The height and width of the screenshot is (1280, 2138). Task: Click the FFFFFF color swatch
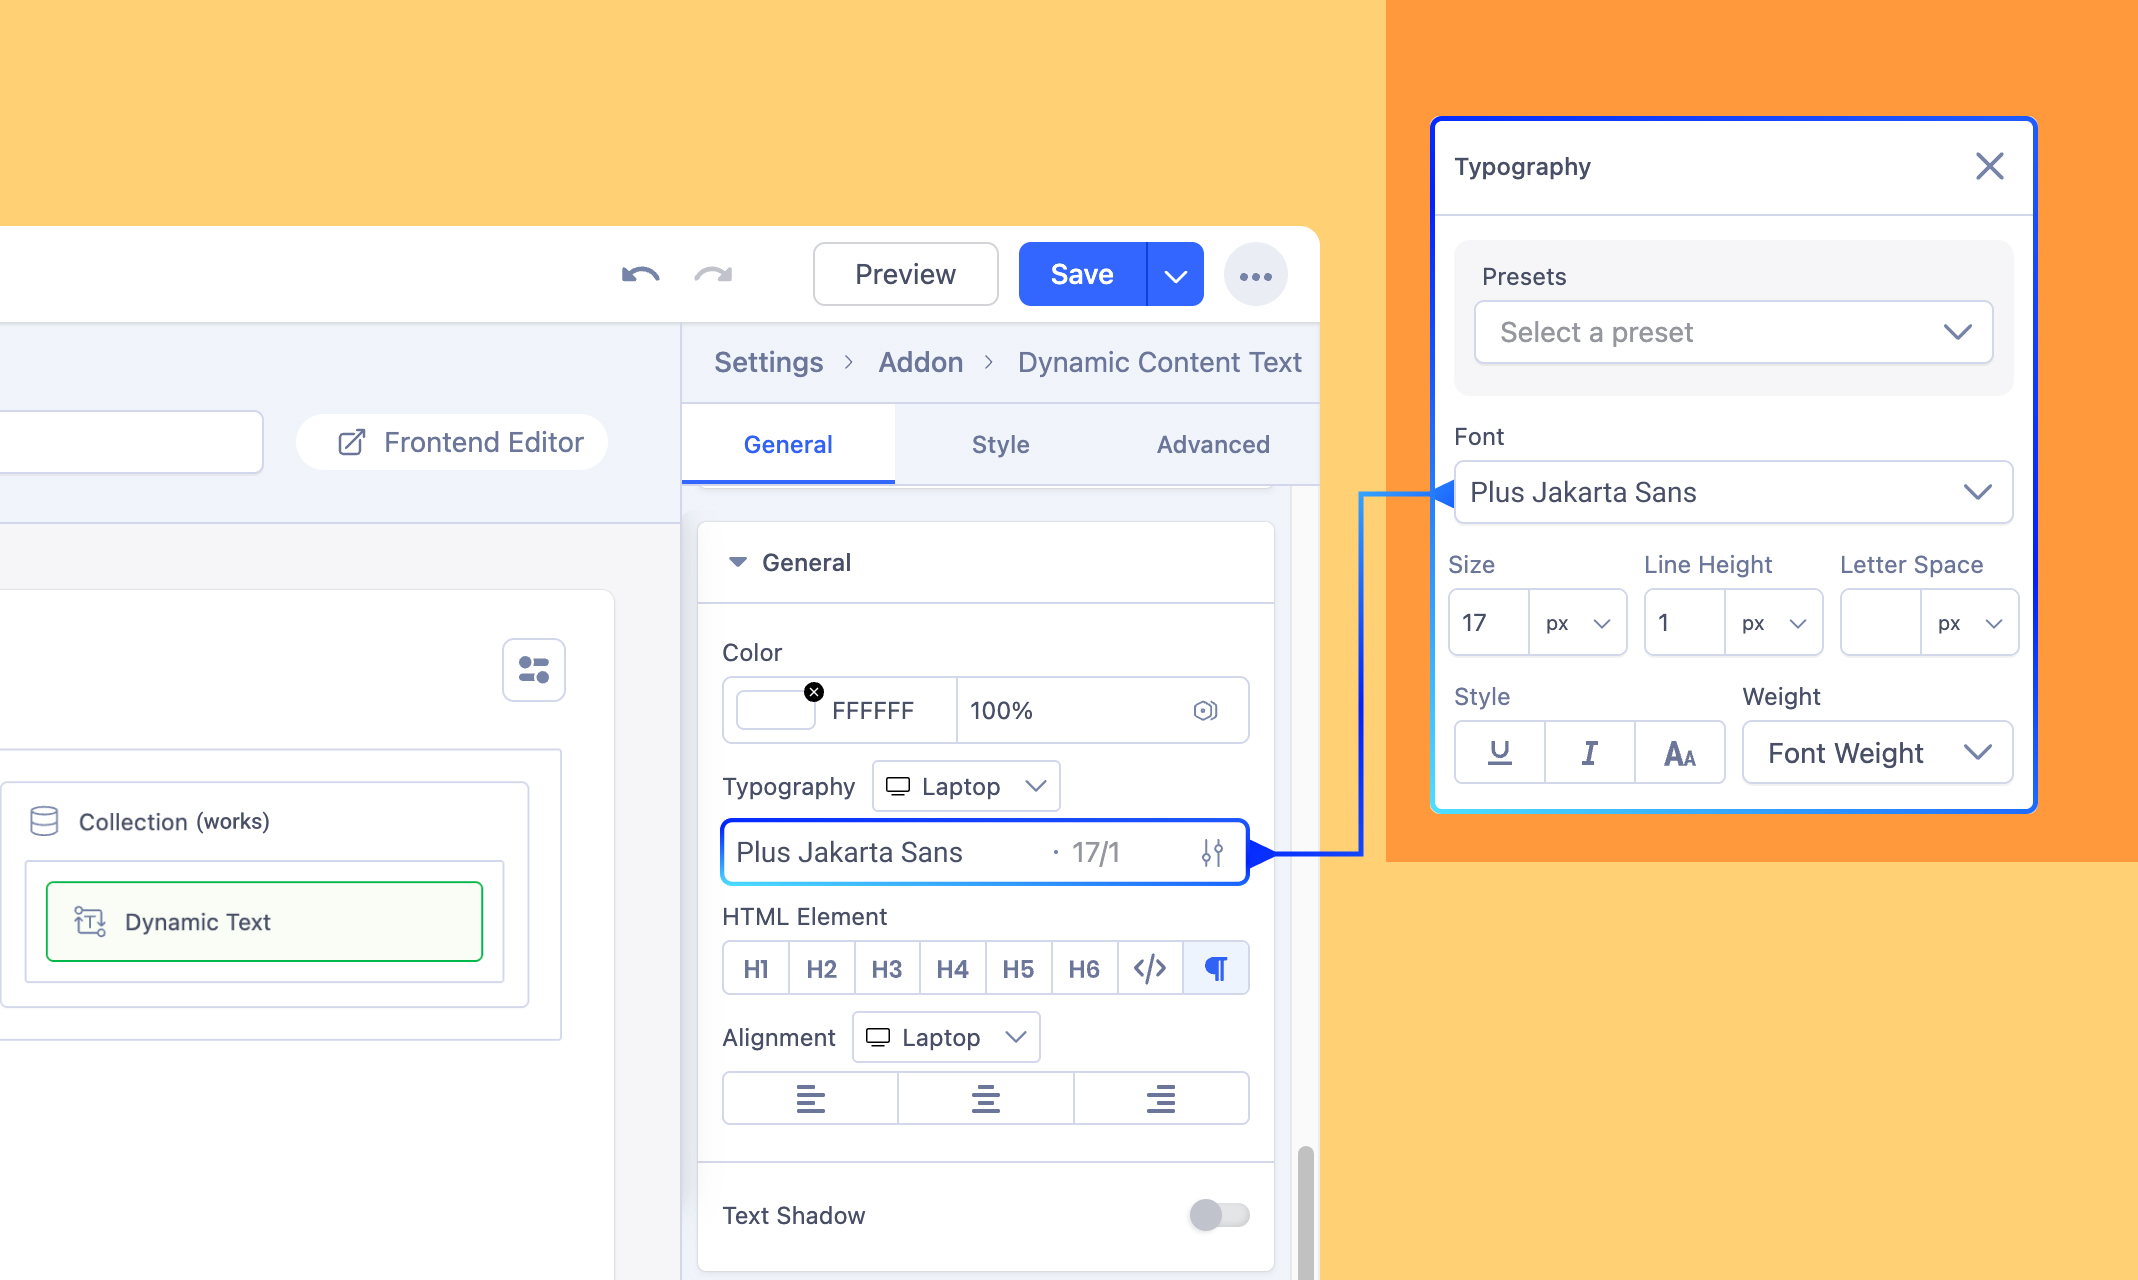tap(774, 710)
